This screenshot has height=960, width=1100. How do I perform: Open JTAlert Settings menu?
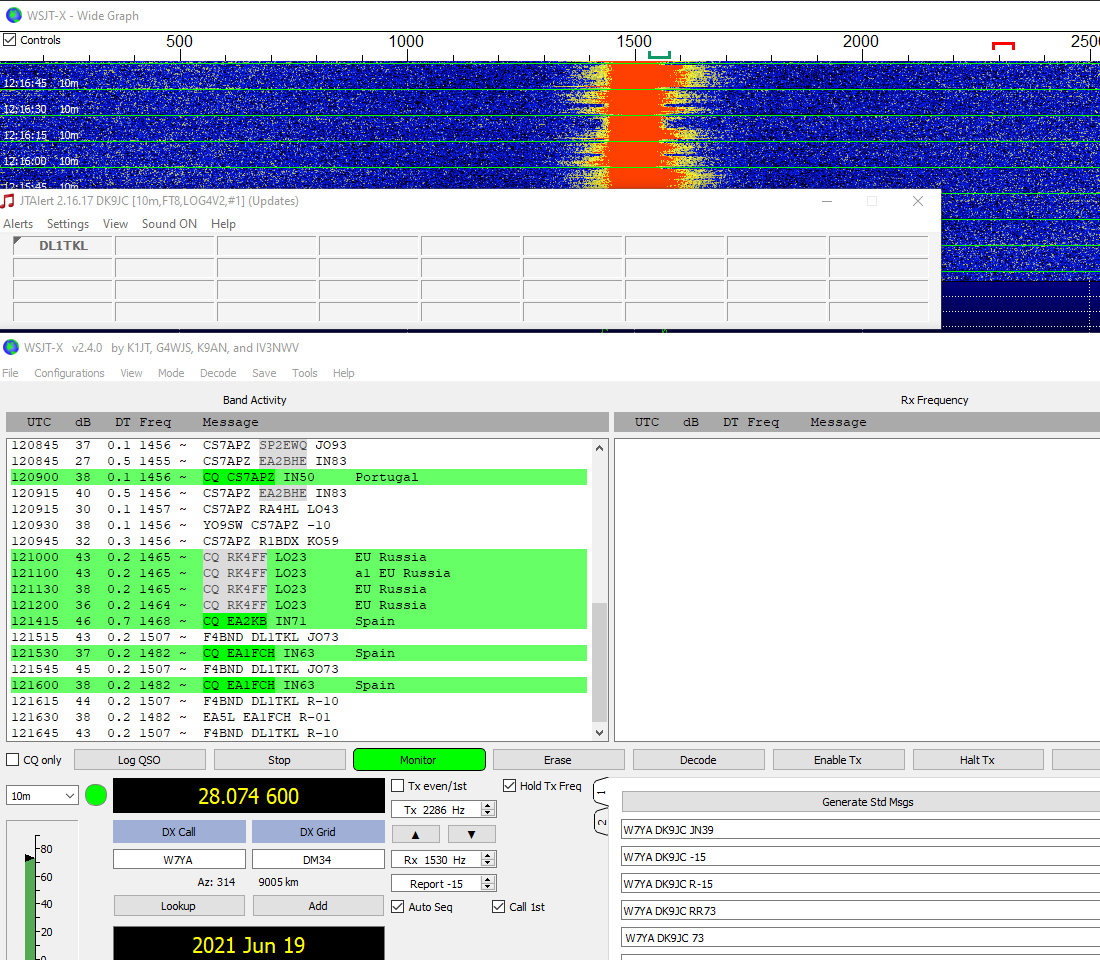click(x=68, y=224)
